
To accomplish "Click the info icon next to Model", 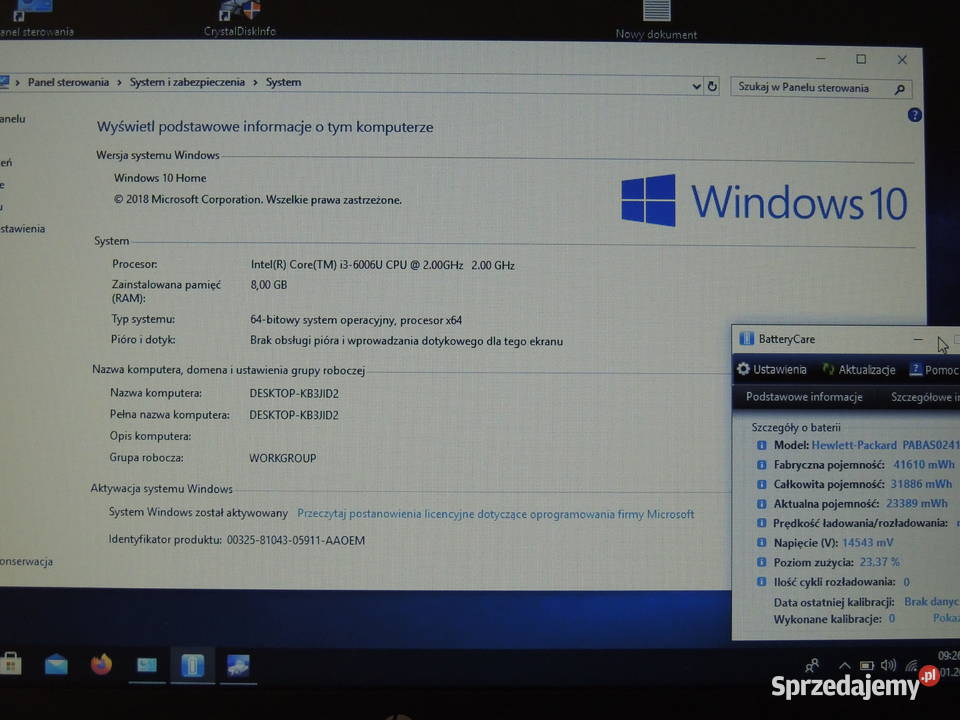I will pyautogui.click(x=762, y=445).
